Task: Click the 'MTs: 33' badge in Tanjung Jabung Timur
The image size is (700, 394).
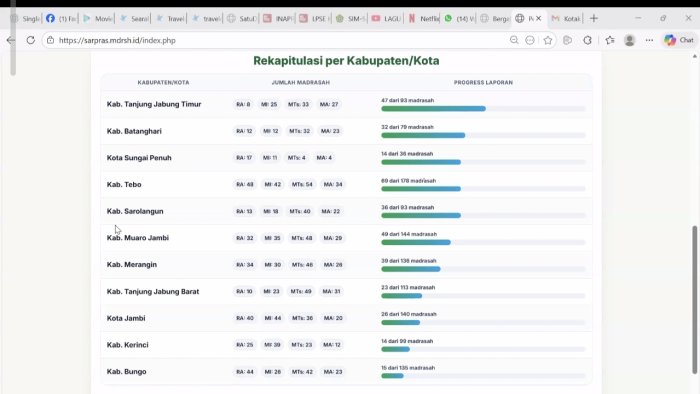Action: (298, 104)
